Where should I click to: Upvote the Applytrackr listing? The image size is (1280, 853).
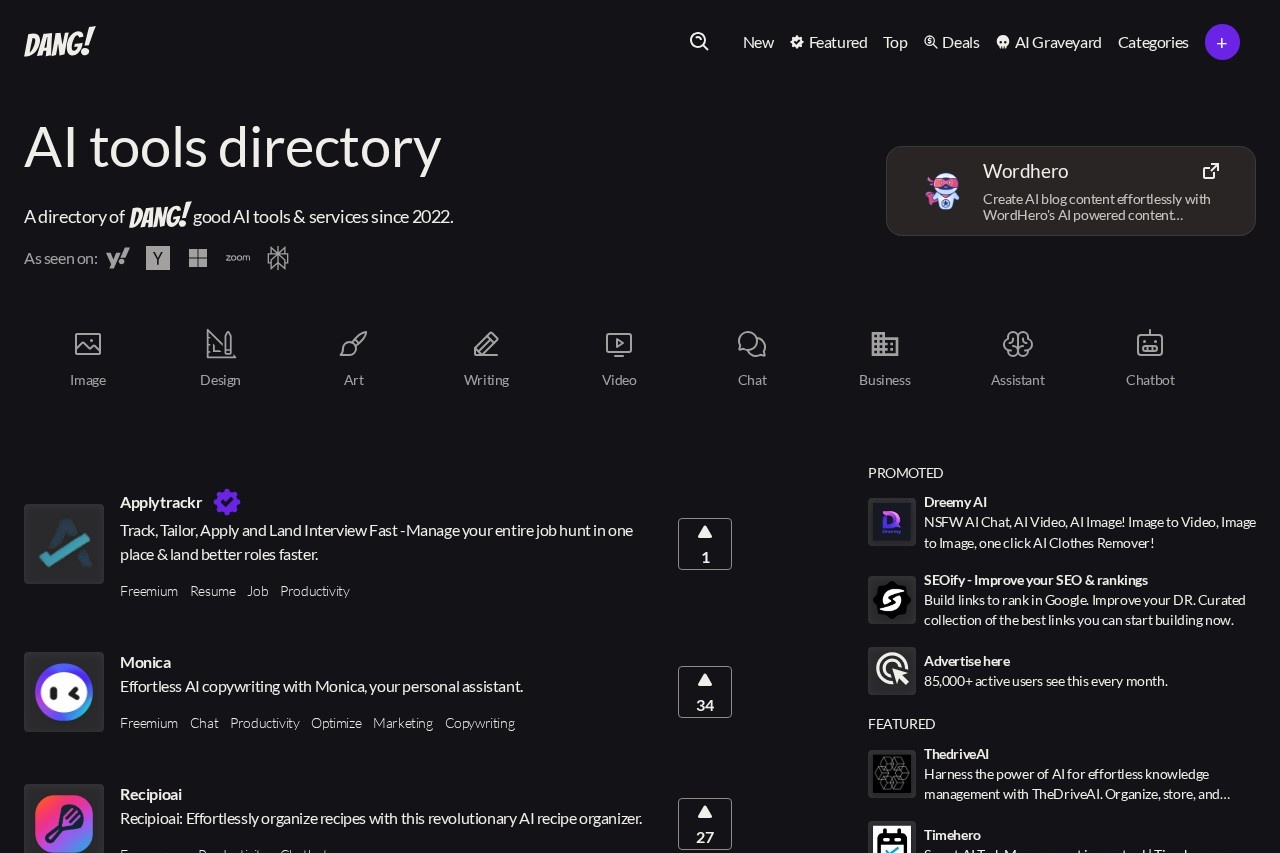pos(705,544)
